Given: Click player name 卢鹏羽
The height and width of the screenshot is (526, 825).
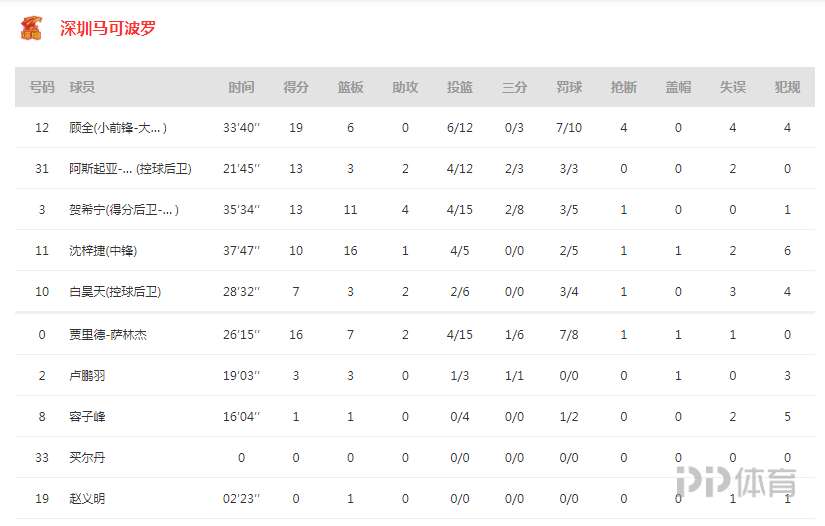Looking at the screenshot, I should 87,376.
